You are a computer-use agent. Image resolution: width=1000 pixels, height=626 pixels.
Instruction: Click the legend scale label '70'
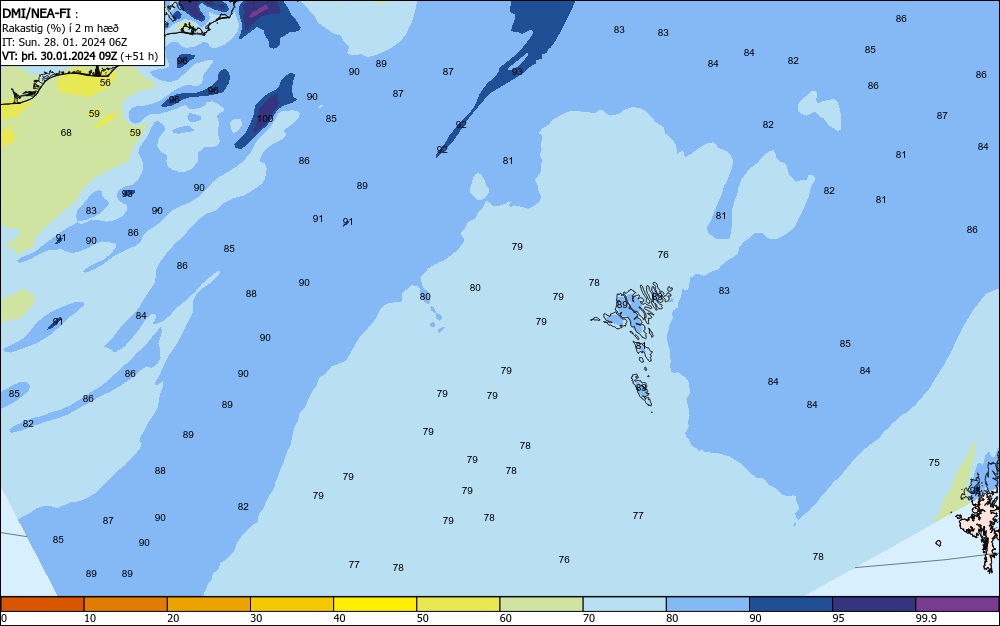pos(589,618)
